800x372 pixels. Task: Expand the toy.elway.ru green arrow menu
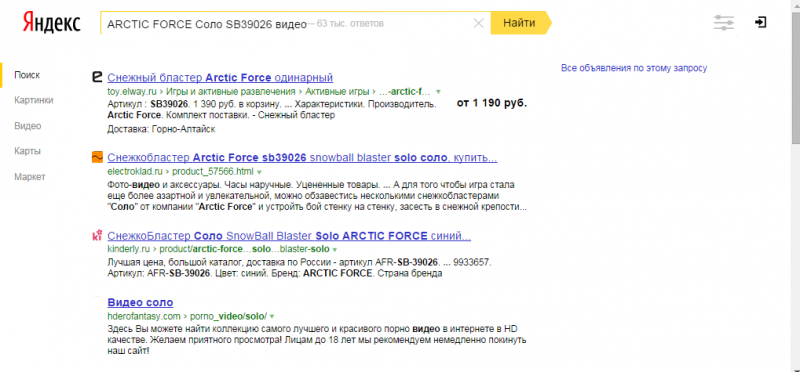[x=438, y=92]
